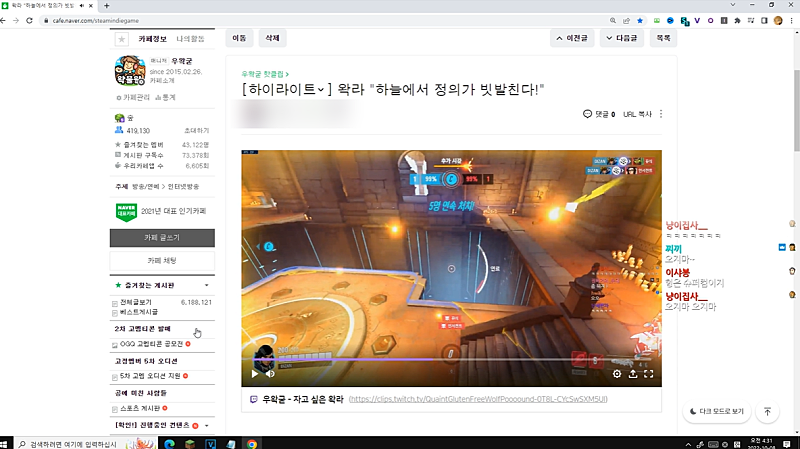Screen dimensions: 800x449
Task: Click the 카페 글쓰기 write button
Action: pyautogui.click(x=162, y=238)
